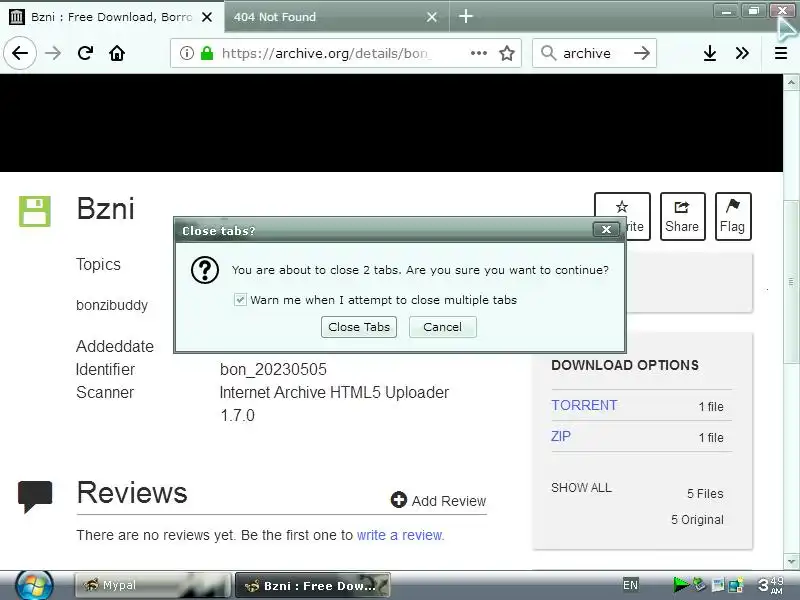Uncheck warn when closing multiple tabs

240,299
